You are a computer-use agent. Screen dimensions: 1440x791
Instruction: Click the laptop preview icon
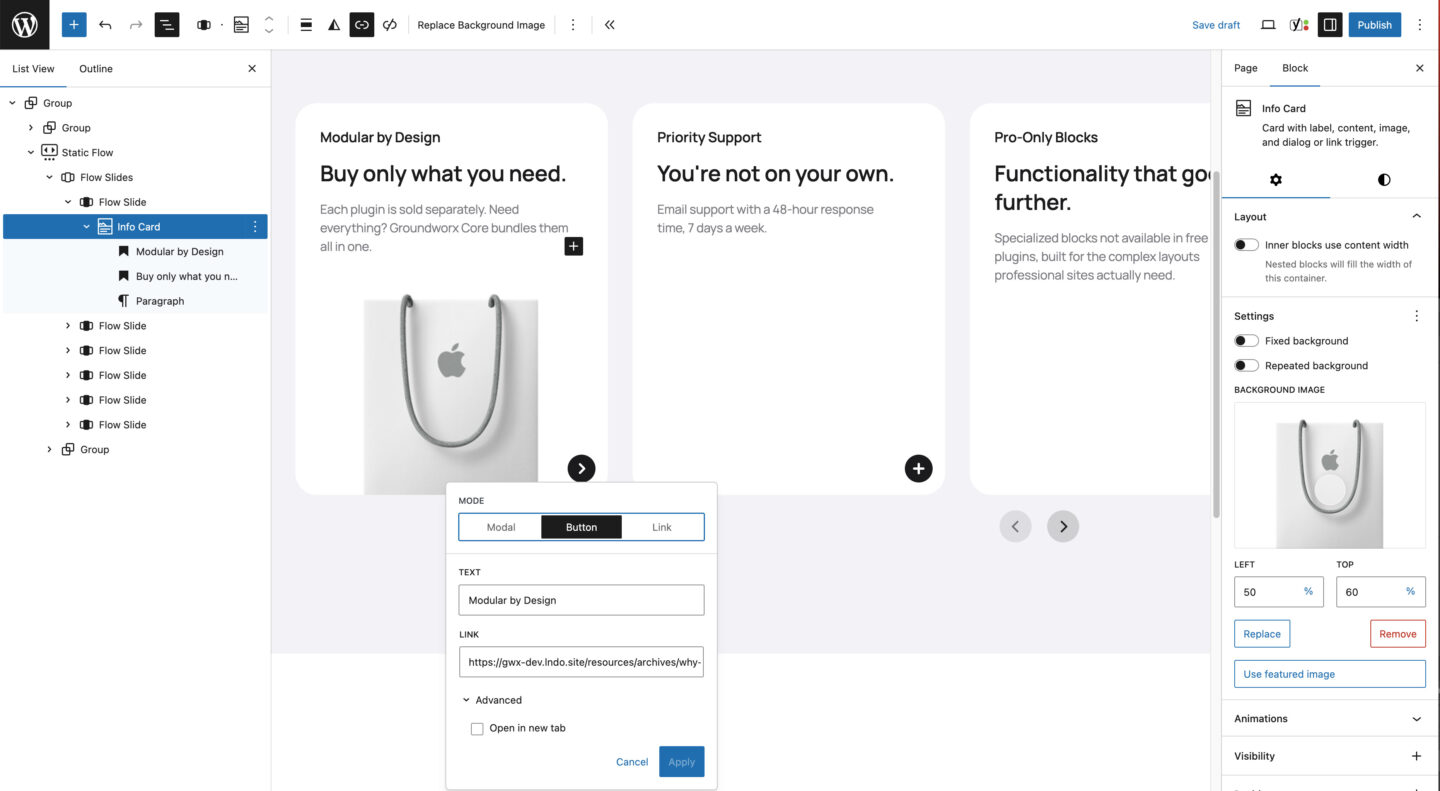click(1268, 25)
